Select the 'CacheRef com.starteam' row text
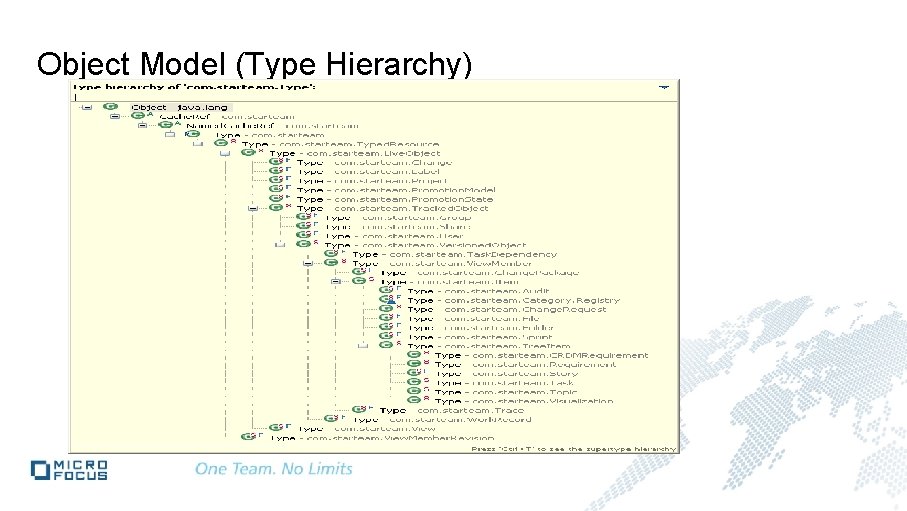This screenshot has width=907, height=511. click(x=227, y=116)
